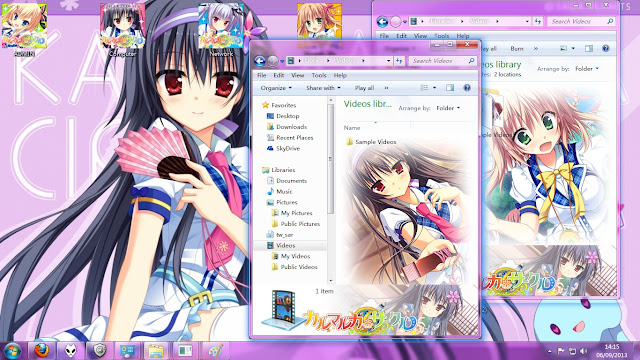Open Help icon in rear Videos window
This screenshot has width=640, height=360.
pyautogui.click(x=606, y=48)
